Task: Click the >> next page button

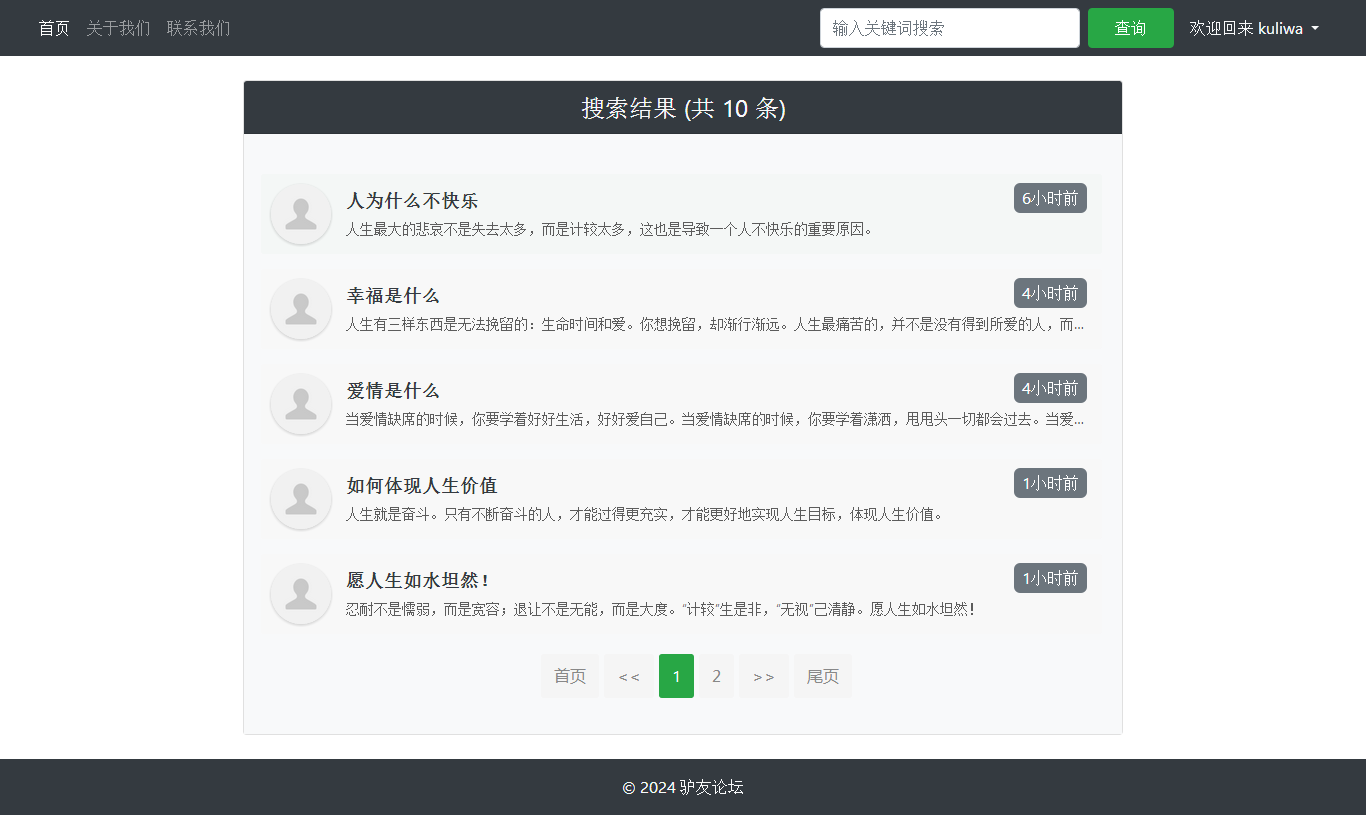Action: tap(763, 676)
